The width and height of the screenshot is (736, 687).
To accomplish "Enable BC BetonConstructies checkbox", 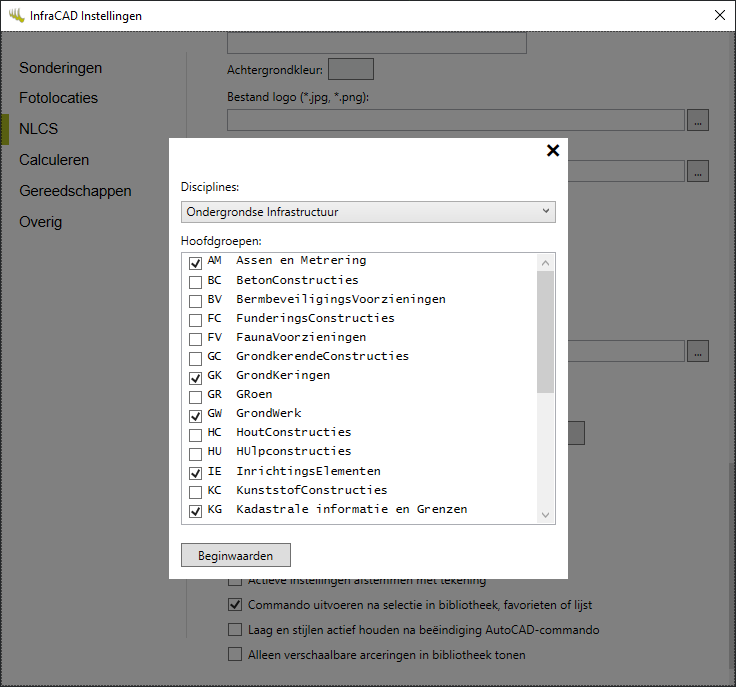I will click(x=196, y=281).
